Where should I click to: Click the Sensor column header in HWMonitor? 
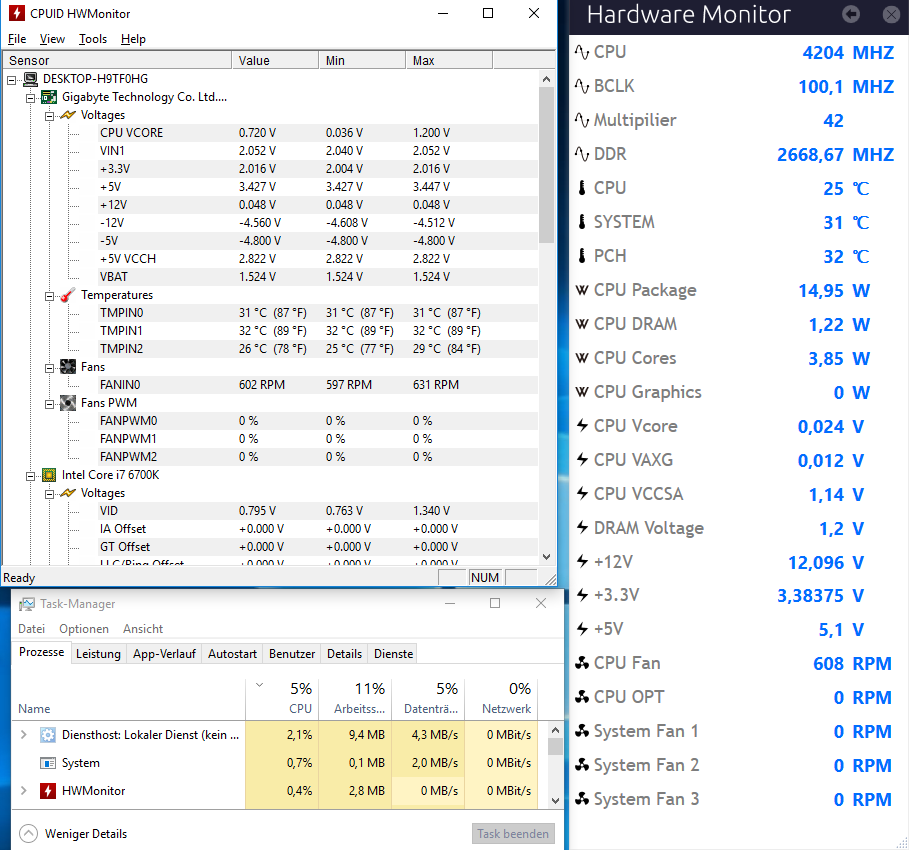point(117,60)
